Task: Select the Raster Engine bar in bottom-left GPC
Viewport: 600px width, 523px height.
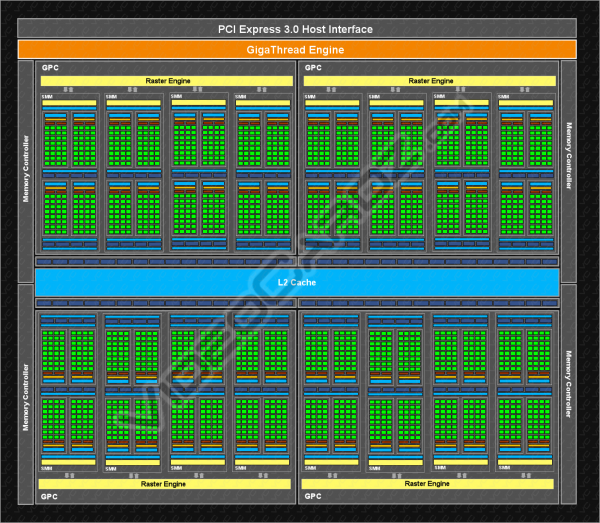Action: [x=165, y=484]
